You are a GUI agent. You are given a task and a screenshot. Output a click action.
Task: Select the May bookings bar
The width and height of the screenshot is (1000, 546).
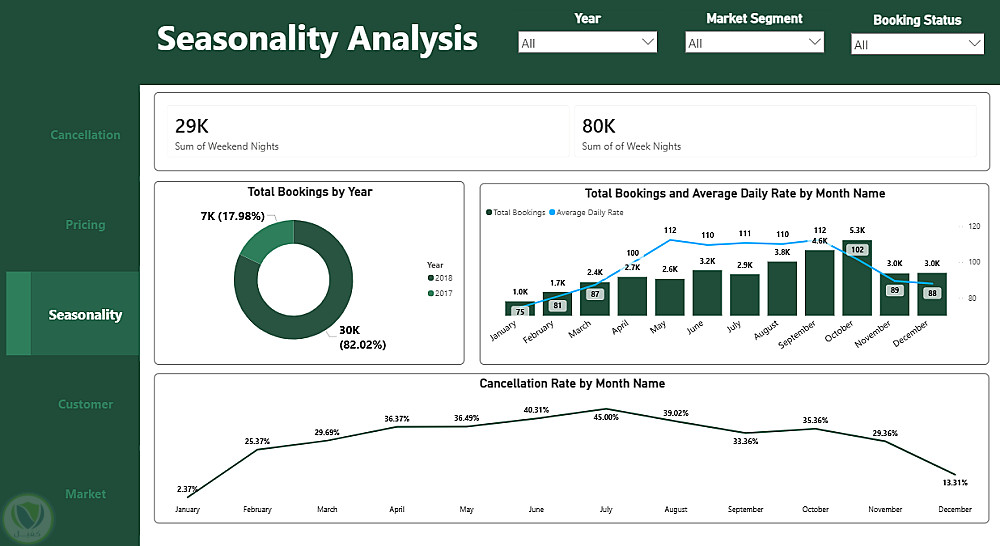click(x=670, y=297)
